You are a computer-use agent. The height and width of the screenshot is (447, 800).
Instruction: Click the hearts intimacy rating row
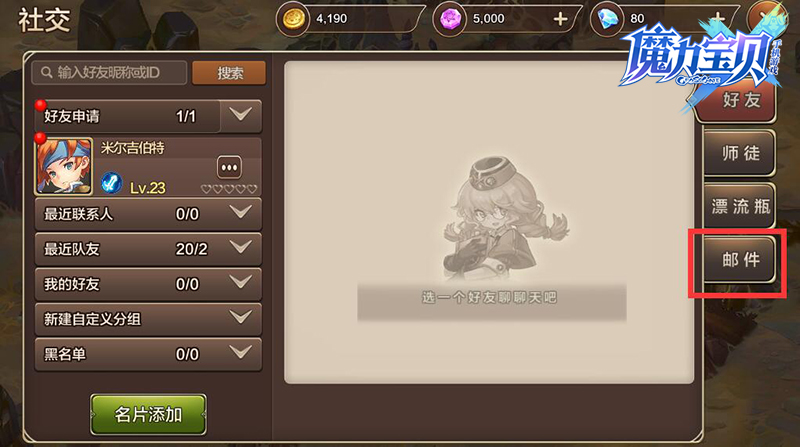229,189
